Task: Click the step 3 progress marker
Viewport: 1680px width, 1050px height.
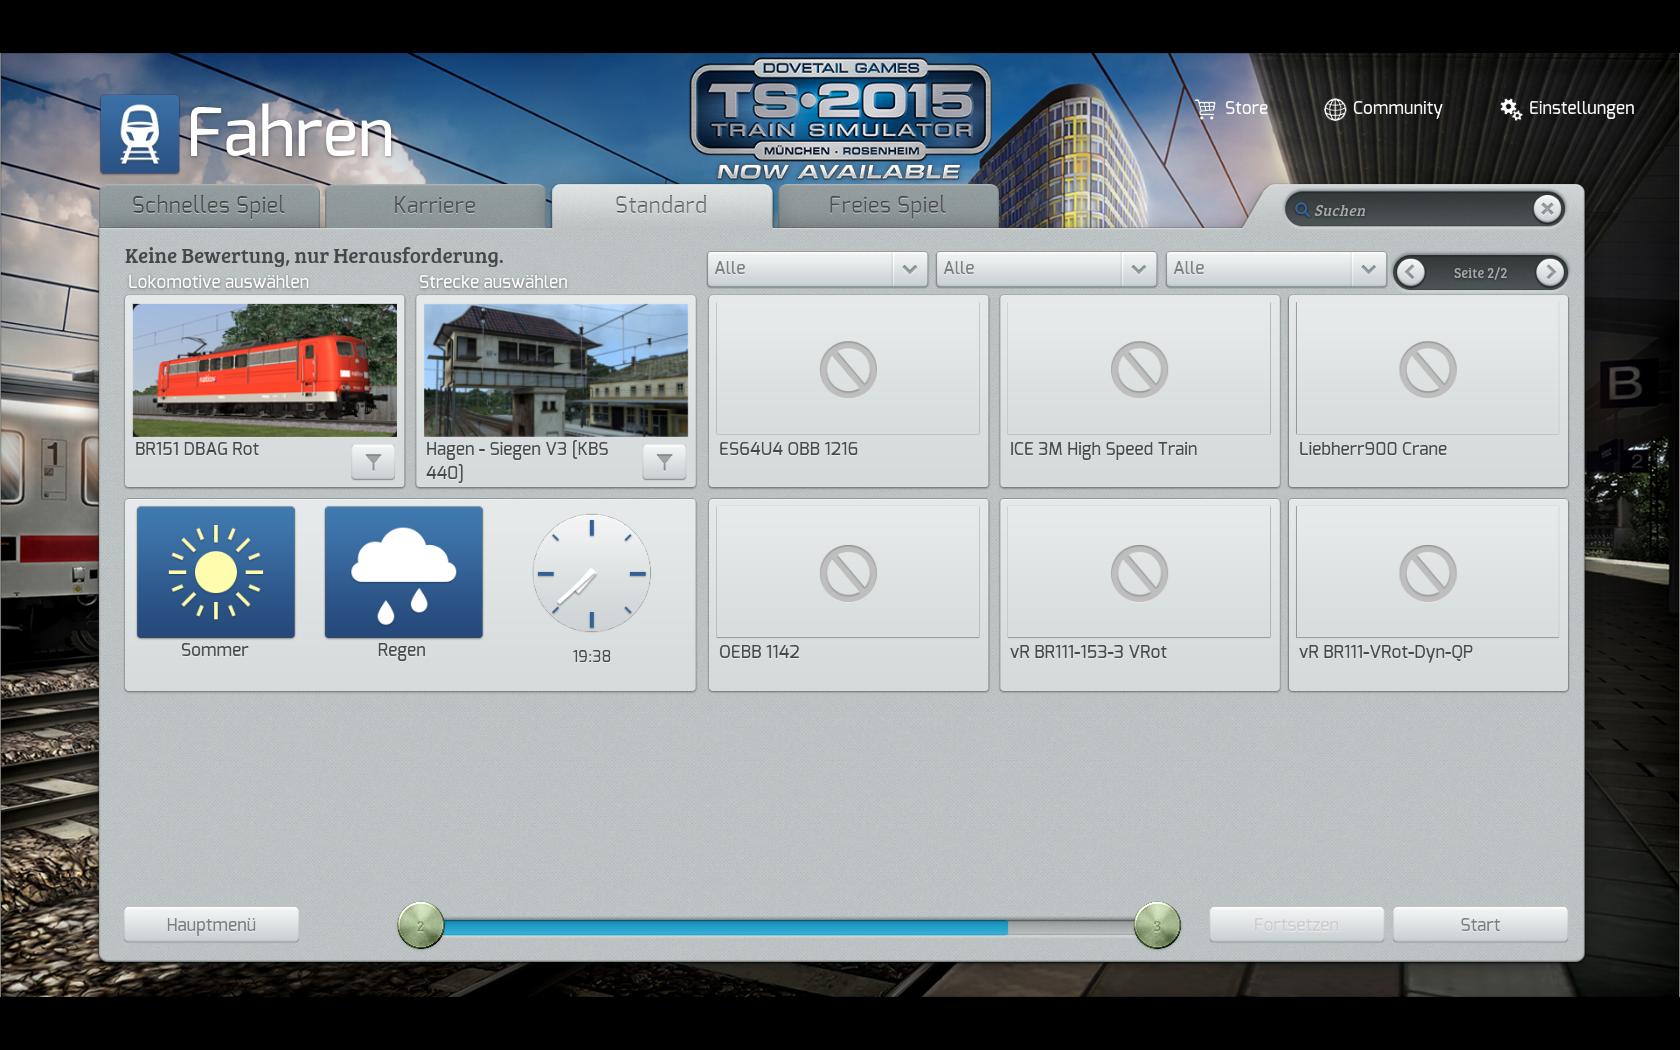Action: pyautogui.click(x=1157, y=925)
